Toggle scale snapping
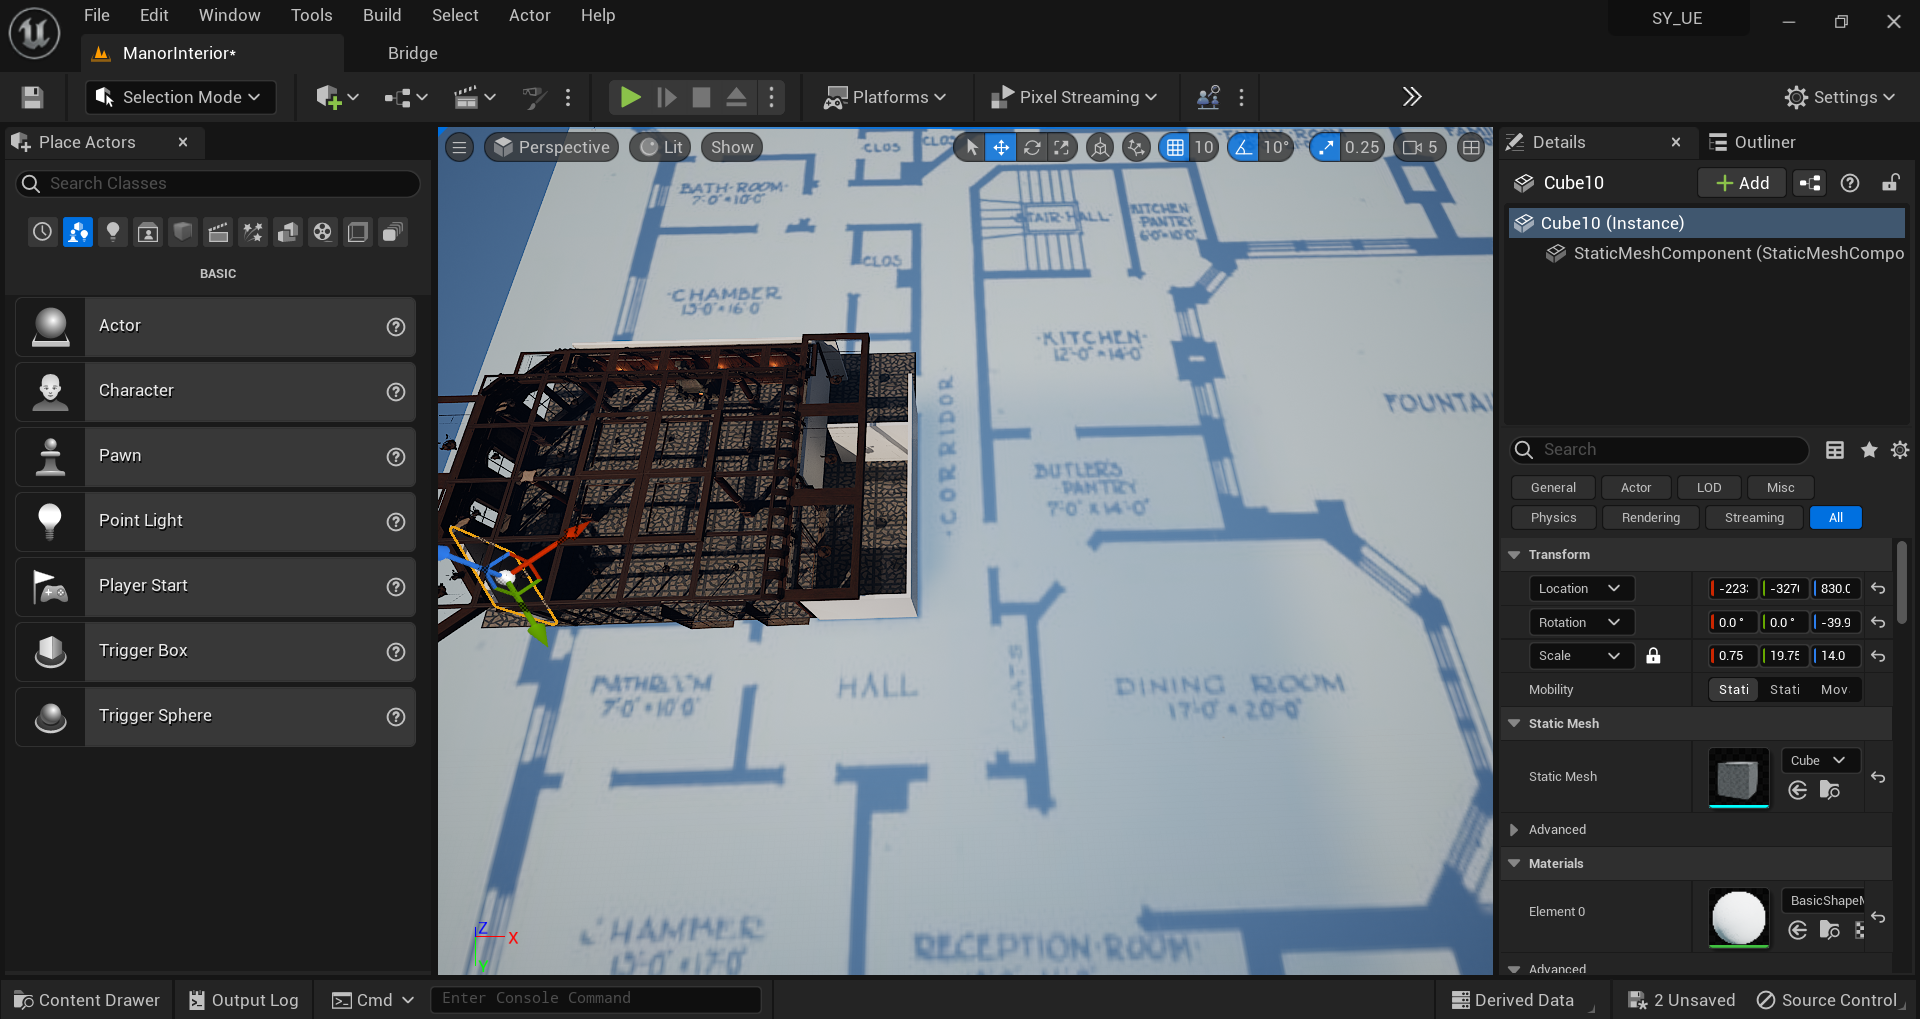This screenshot has height=1019, width=1920. point(1325,147)
